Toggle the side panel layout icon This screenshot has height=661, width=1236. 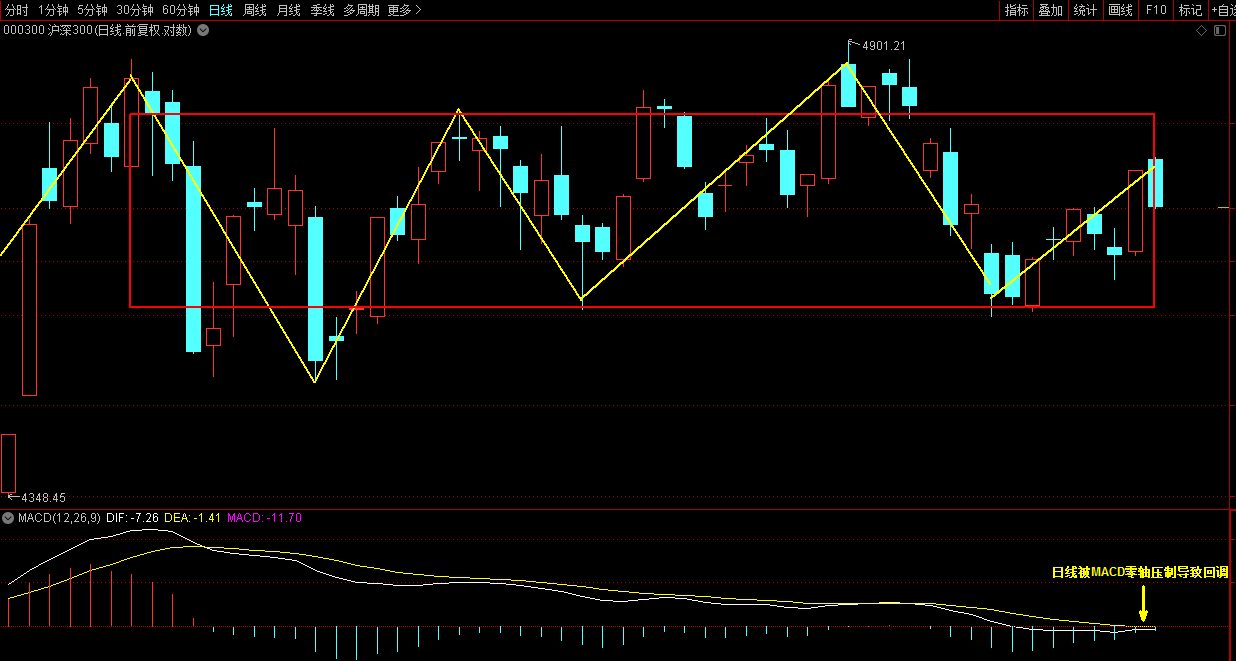point(1219,30)
